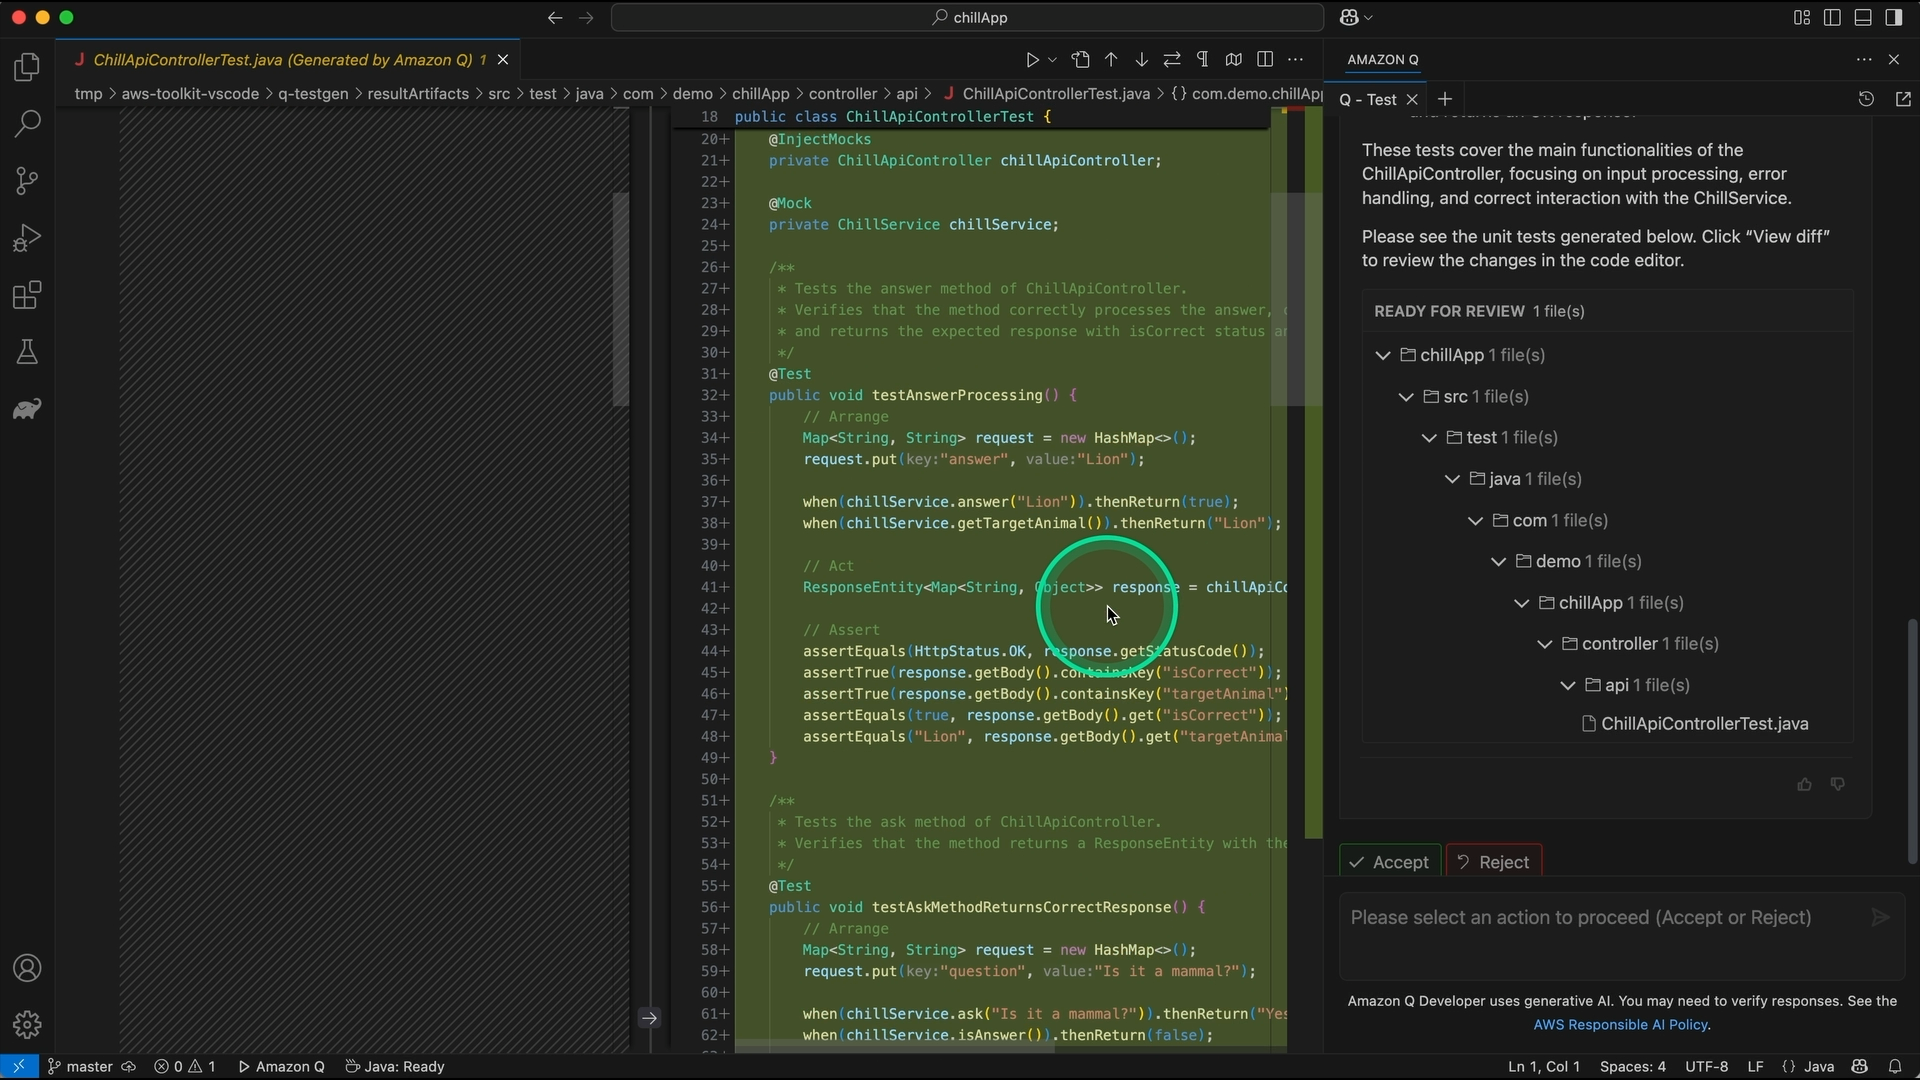This screenshot has height=1080, width=1920.
Task: Switch to the Q - Test chat tab
Action: [1368, 99]
